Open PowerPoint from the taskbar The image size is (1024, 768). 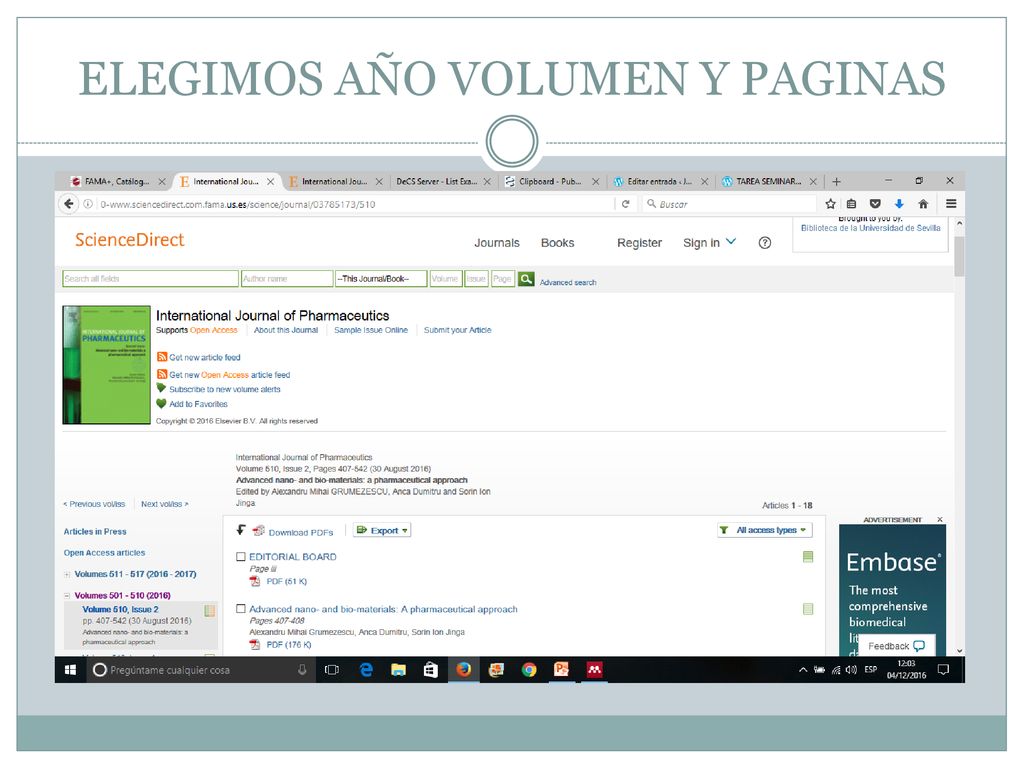click(562, 669)
